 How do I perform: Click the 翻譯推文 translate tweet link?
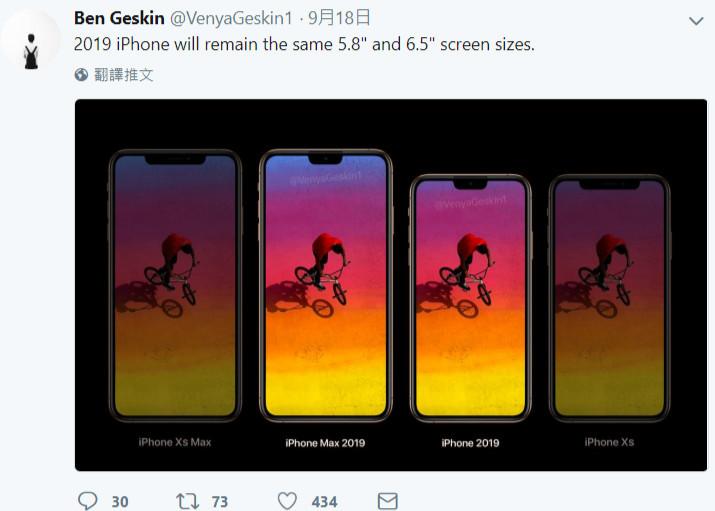pos(124,74)
